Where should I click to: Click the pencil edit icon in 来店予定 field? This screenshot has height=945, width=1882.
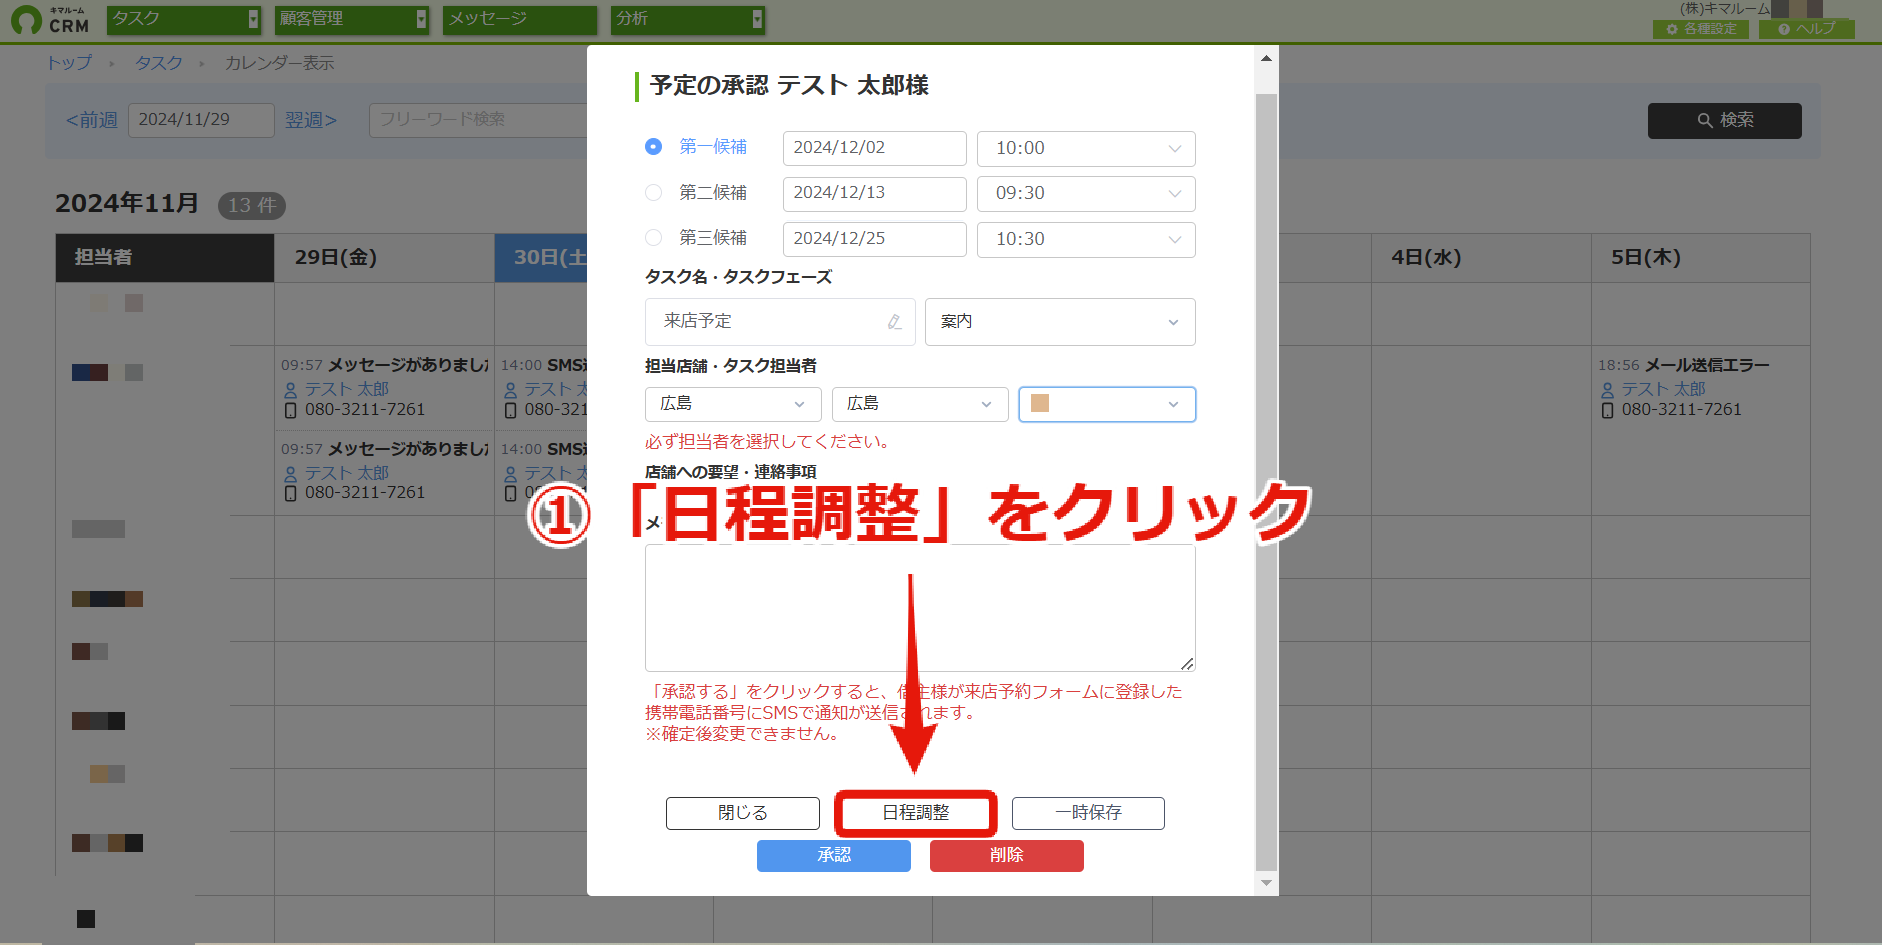(x=894, y=321)
